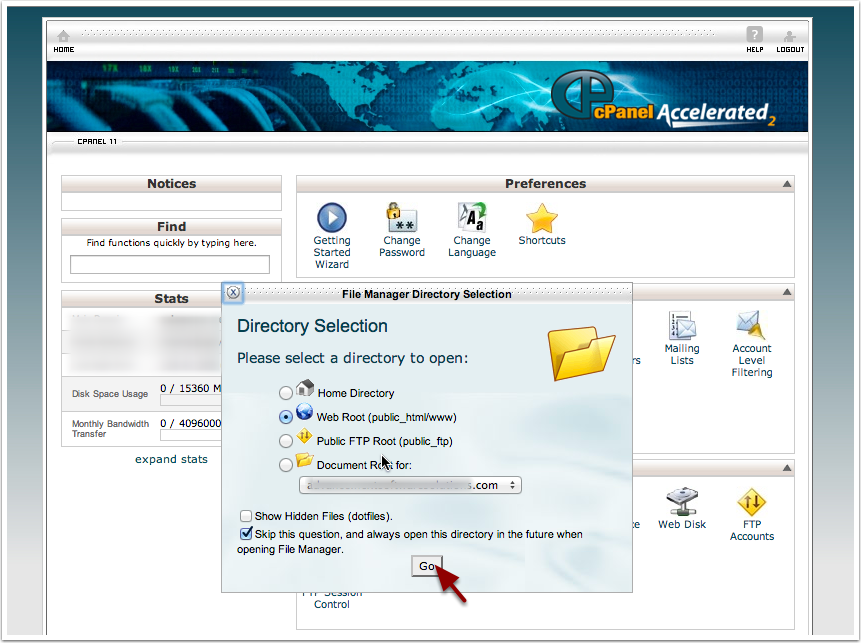Open the Web Disk icon
The width and height of the screenshot is (861, 643).
coord(682,502)
